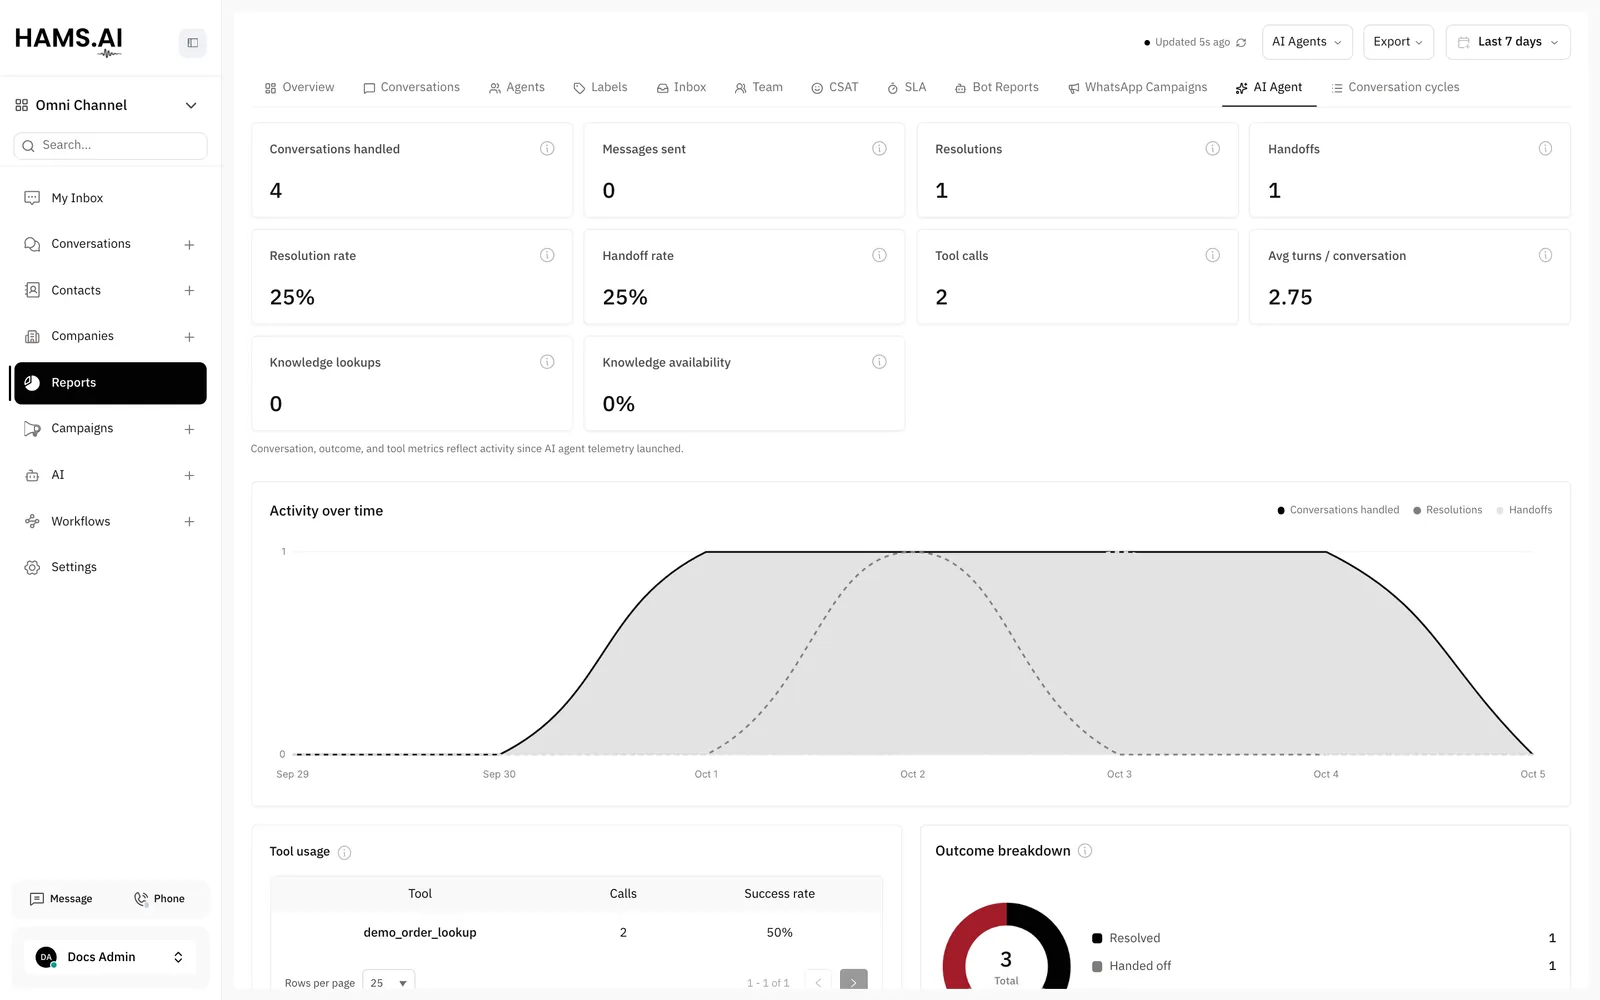Open Campaigns in sidebar
The width and height of the screenshot is (1600, 1000).
pos(82,429)
